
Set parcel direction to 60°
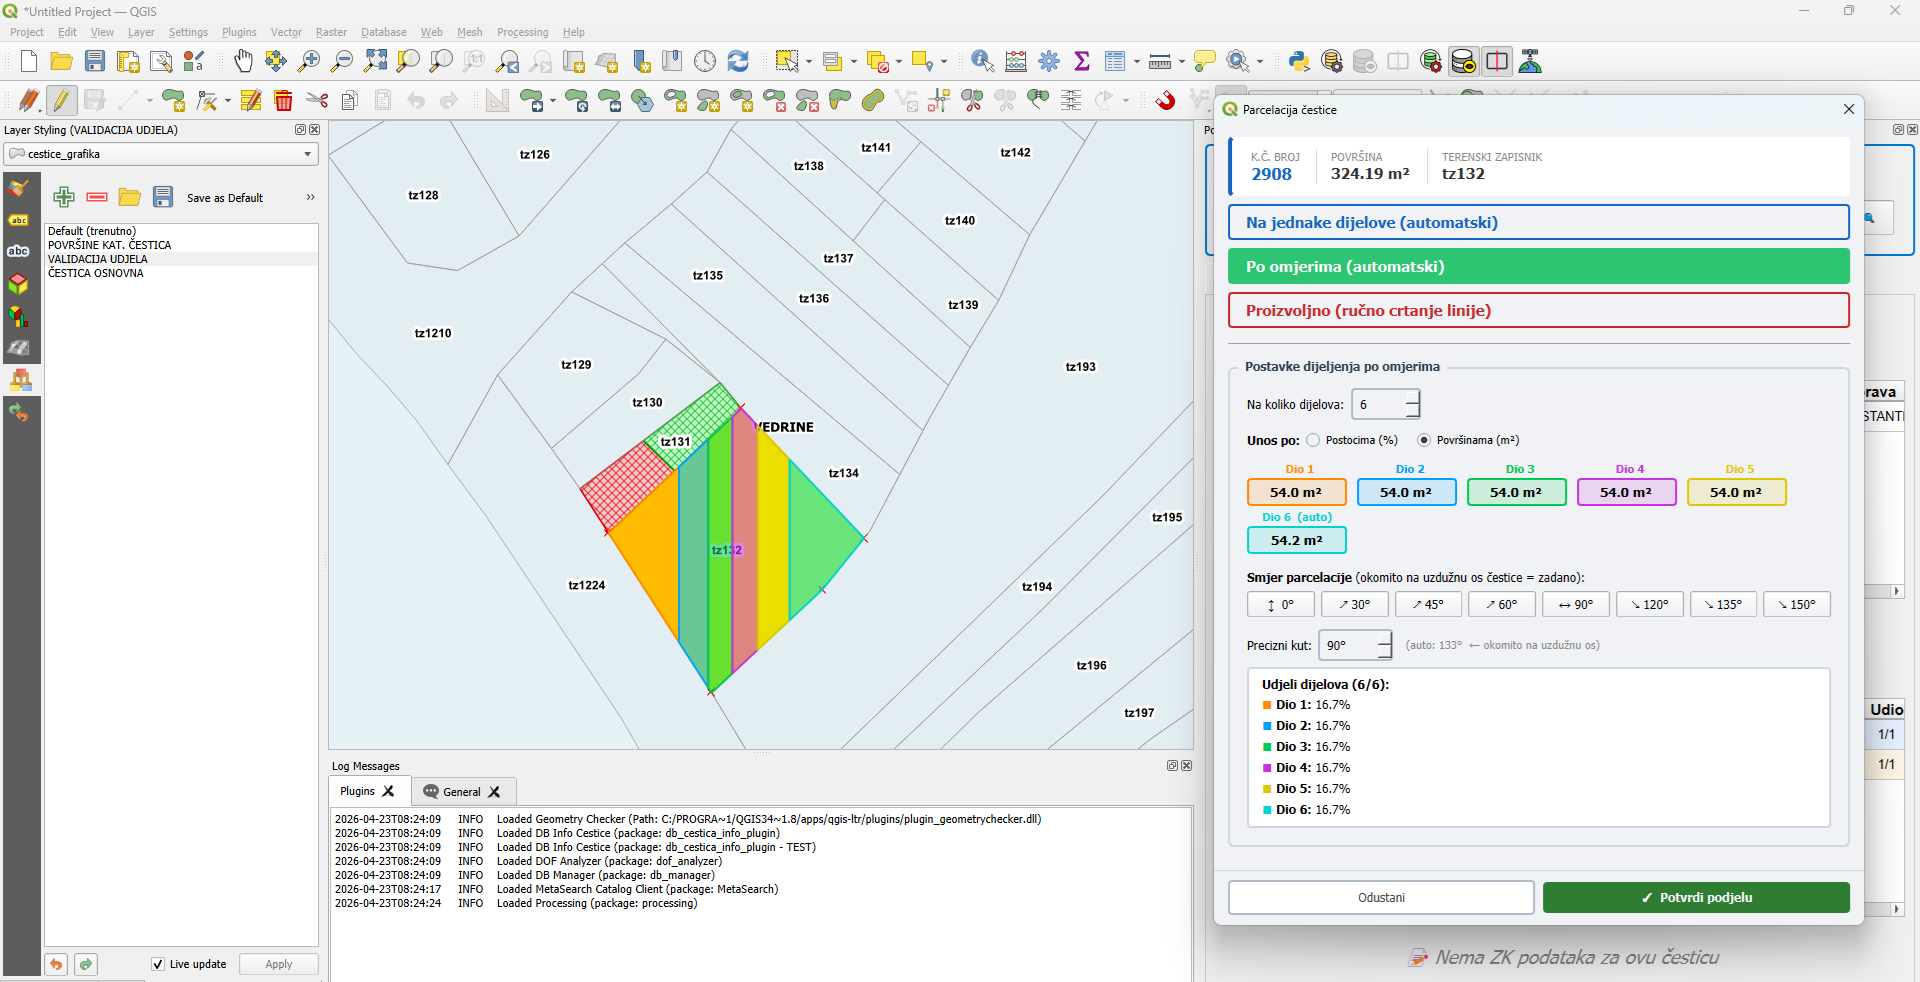click(1502, 604)
